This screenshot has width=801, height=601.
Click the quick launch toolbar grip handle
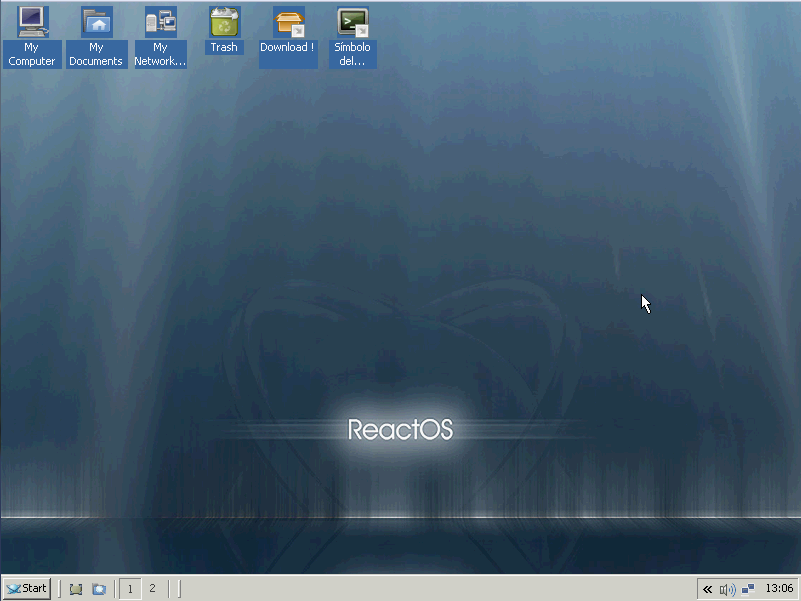[62, 589]
